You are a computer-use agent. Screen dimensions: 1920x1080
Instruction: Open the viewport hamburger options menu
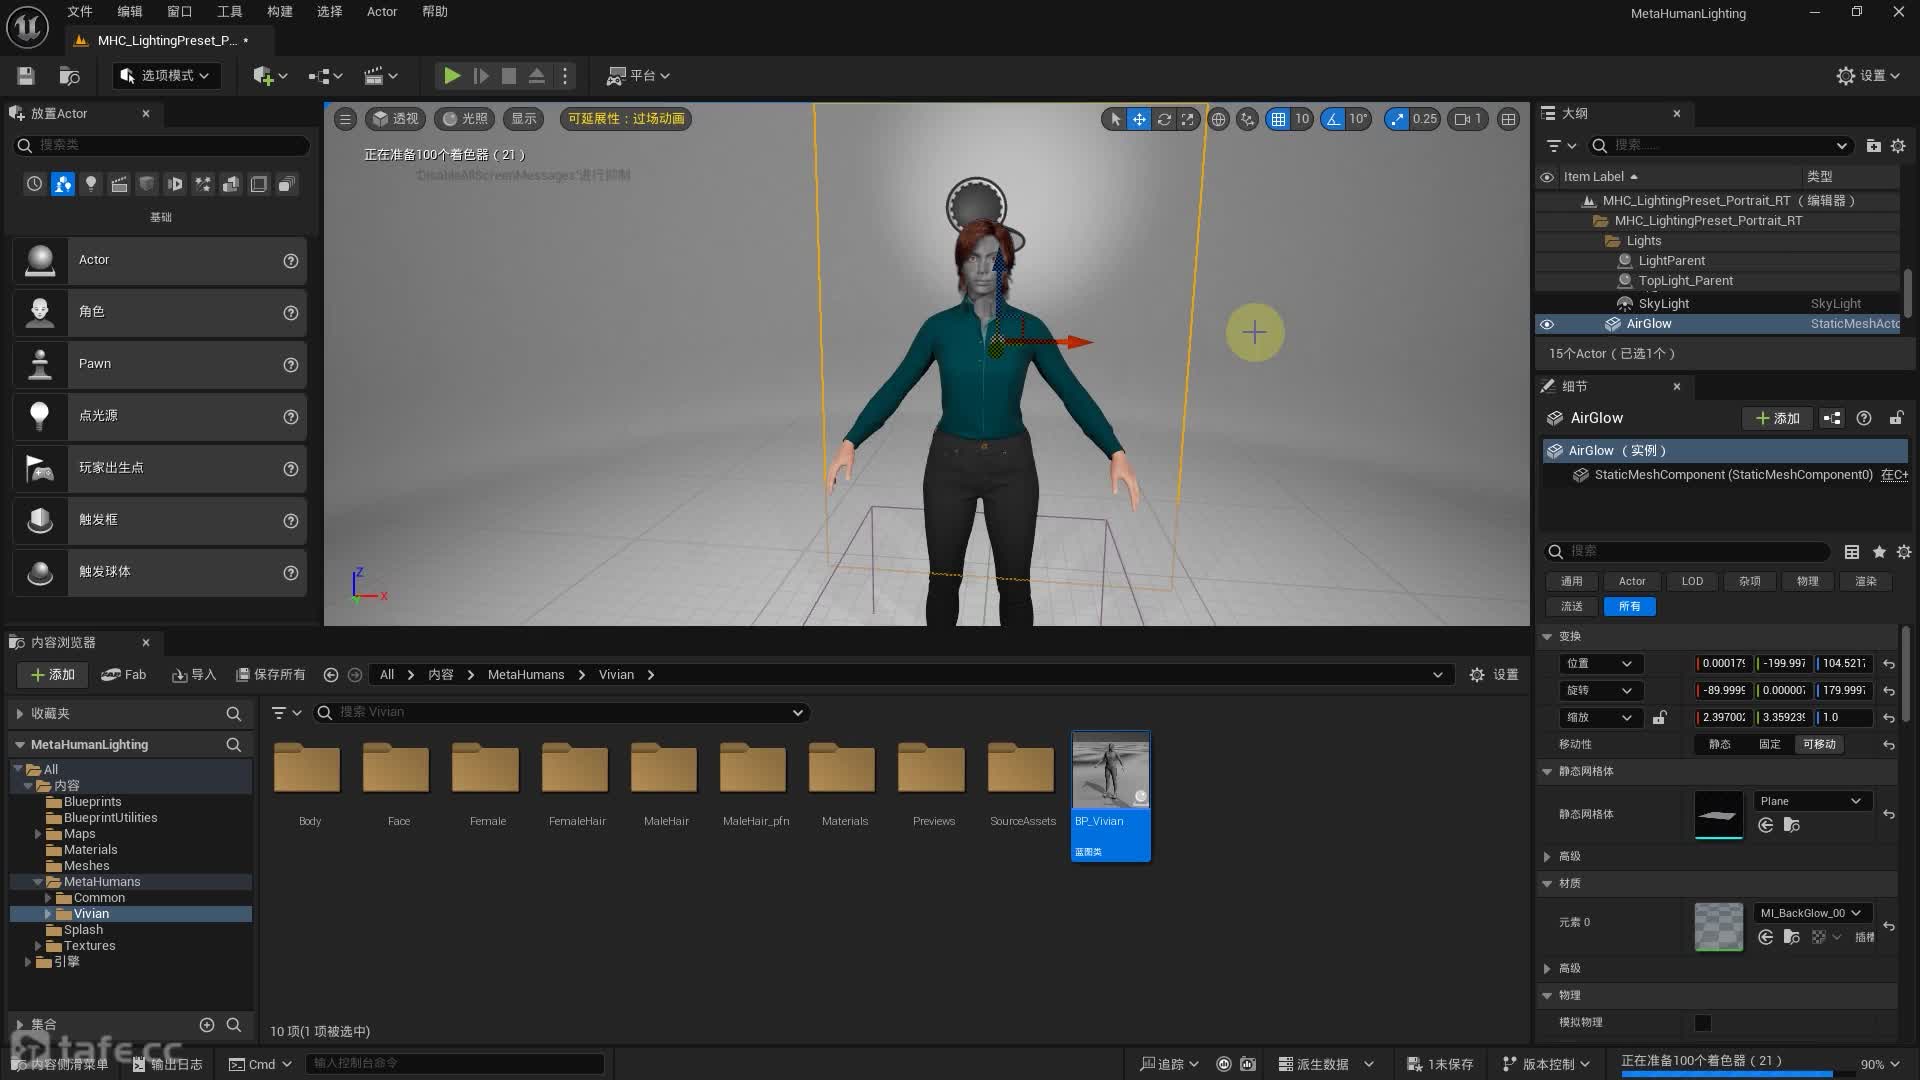point(345,119)
